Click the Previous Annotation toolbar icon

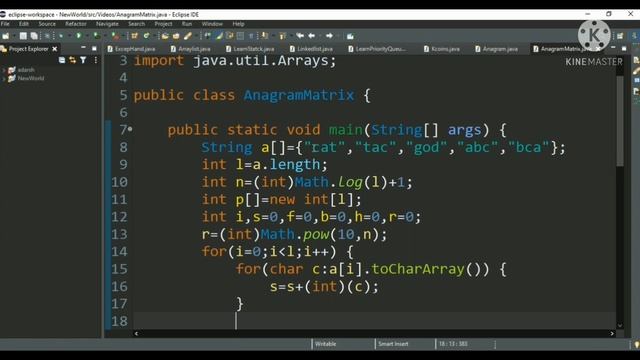(x=282, y=36)
